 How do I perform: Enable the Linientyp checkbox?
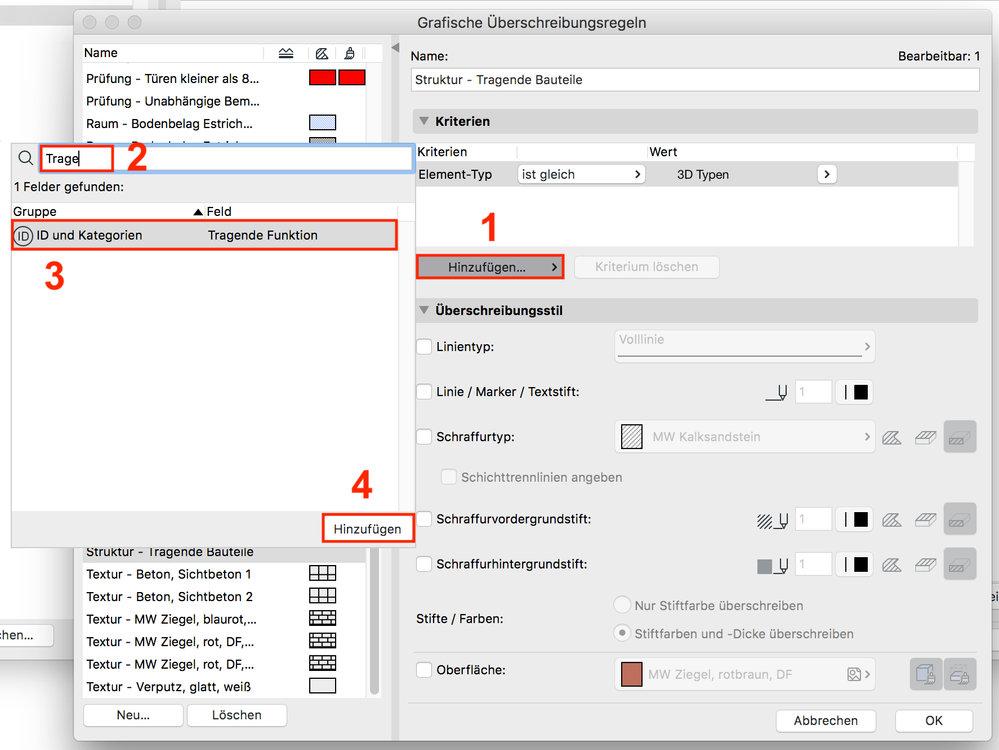coord(424,347)
